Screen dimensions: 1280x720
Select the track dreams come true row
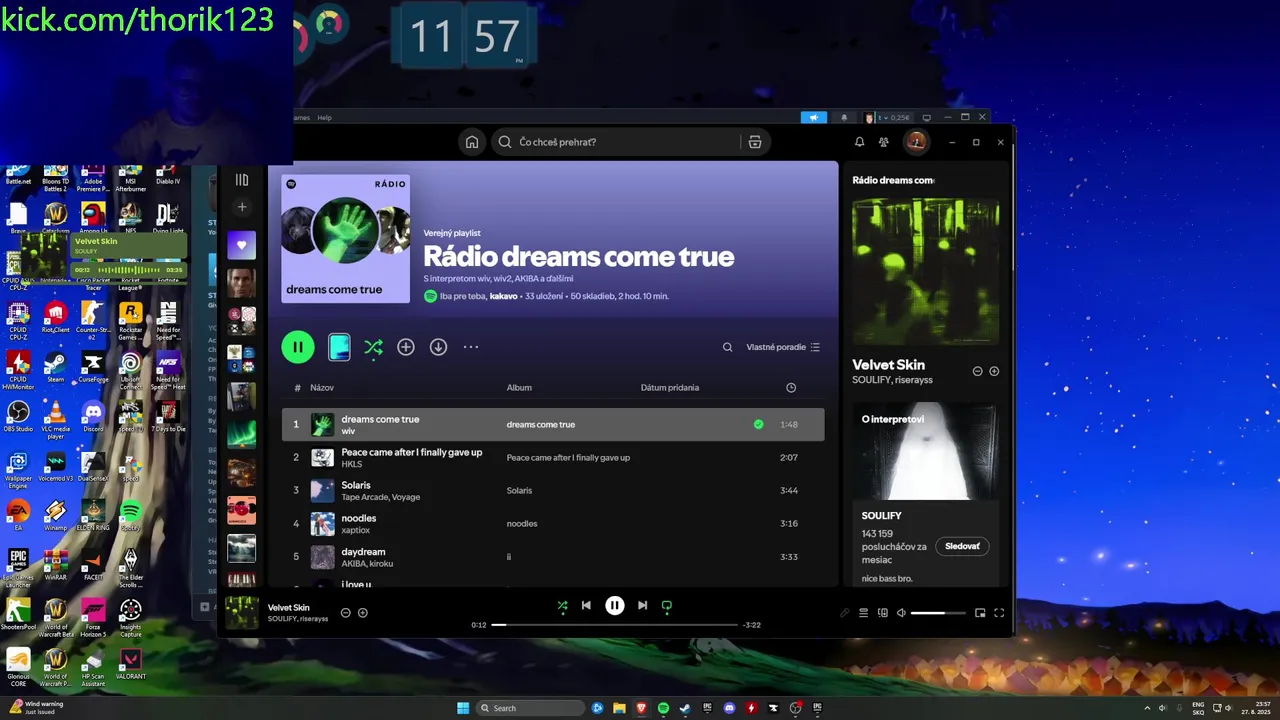pos(553,424)
